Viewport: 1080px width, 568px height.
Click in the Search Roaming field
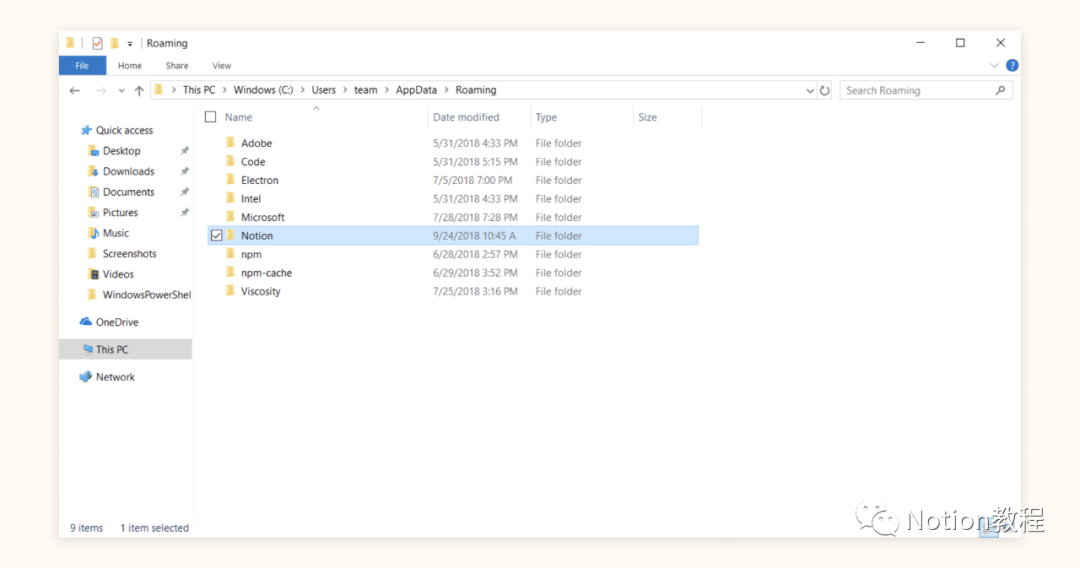(x=915, y=90)
